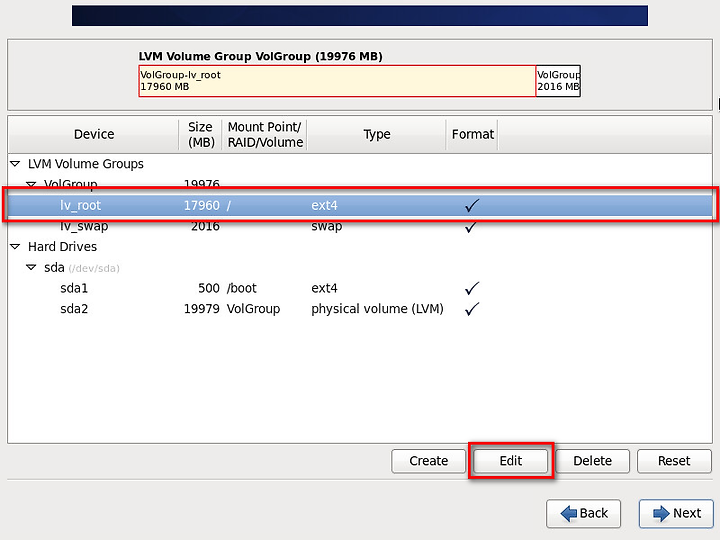Click the physical volume (LVM) type cell
This screenshot has width=720, height=540.
[x=377, y=309]
